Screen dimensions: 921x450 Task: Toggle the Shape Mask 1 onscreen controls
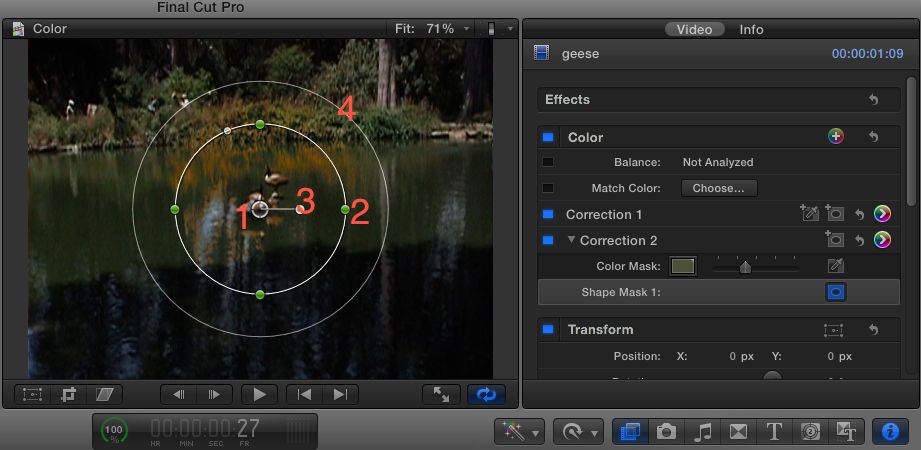tap(835, 292)
